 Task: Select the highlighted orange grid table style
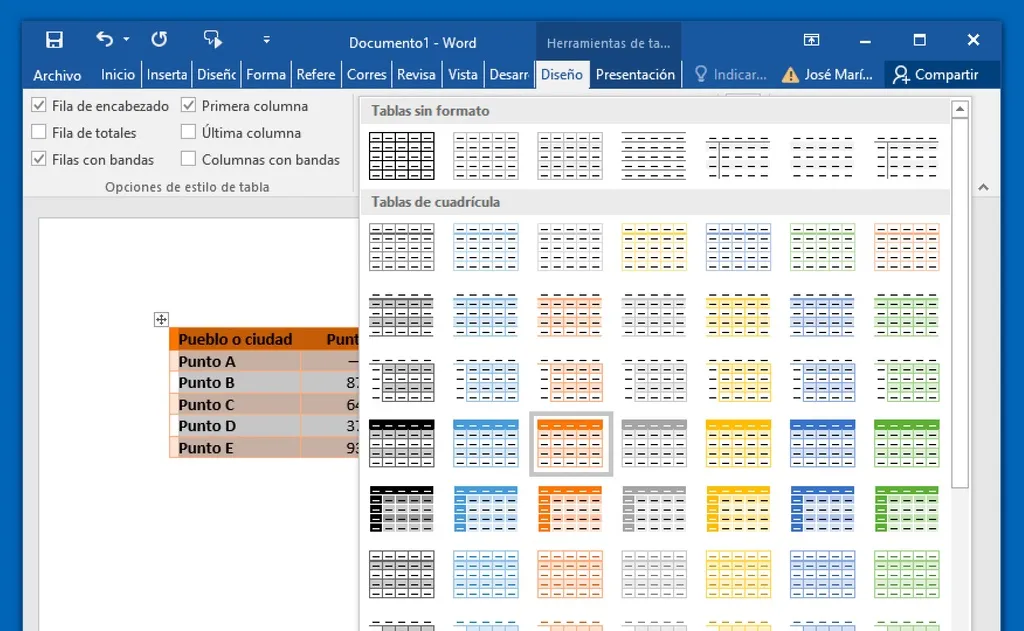[569, 443]
